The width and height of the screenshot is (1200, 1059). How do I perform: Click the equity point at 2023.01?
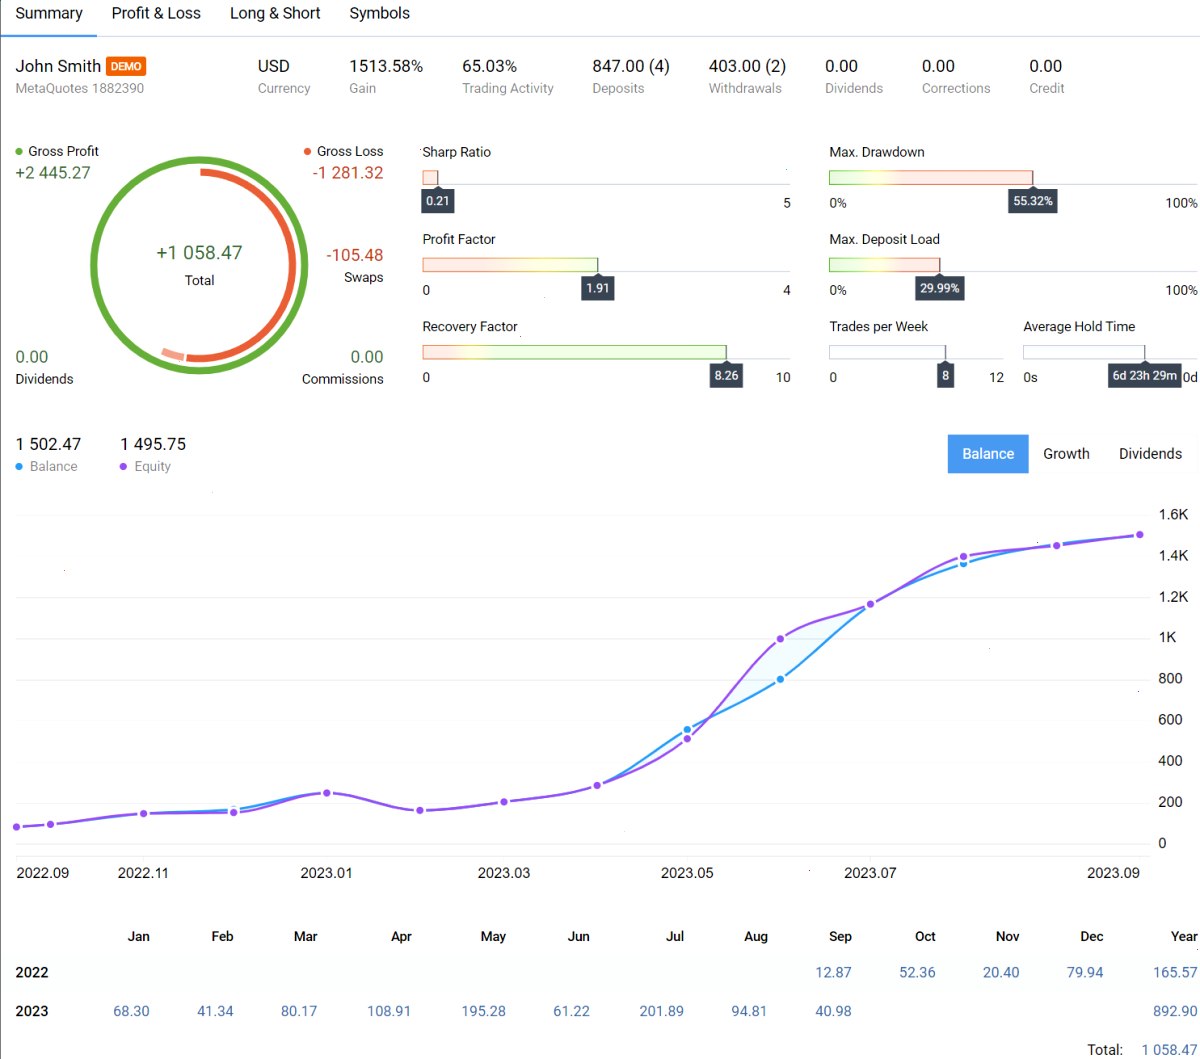coord(326,793)
